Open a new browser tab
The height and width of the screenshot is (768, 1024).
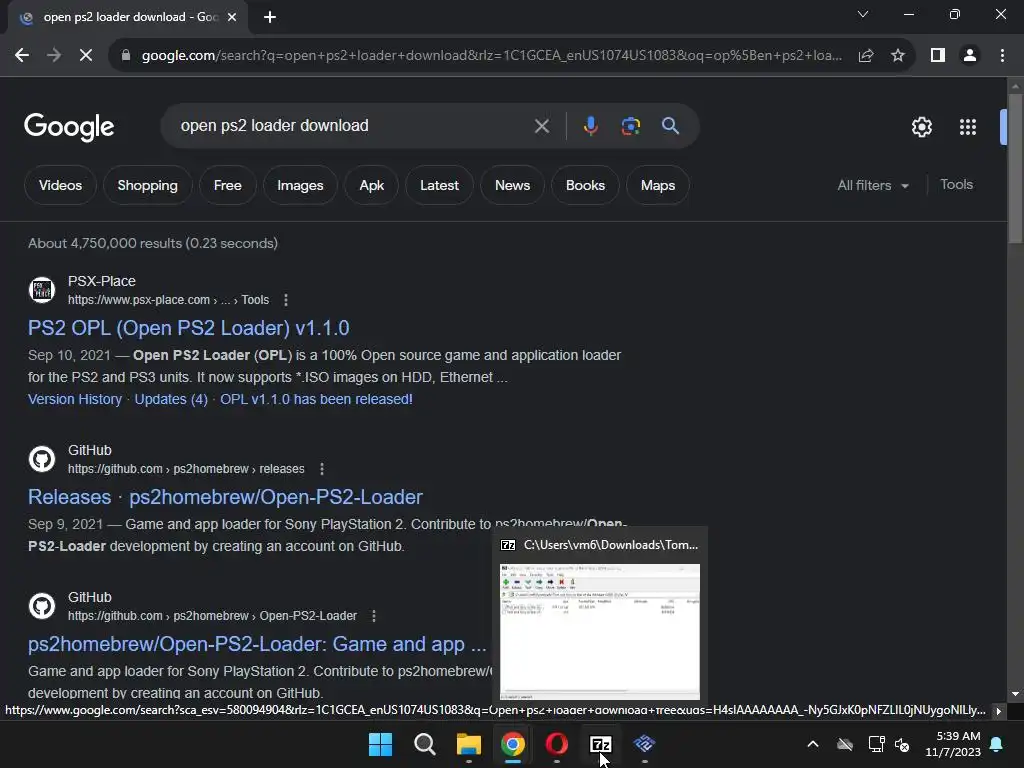(x=270, y=18)
